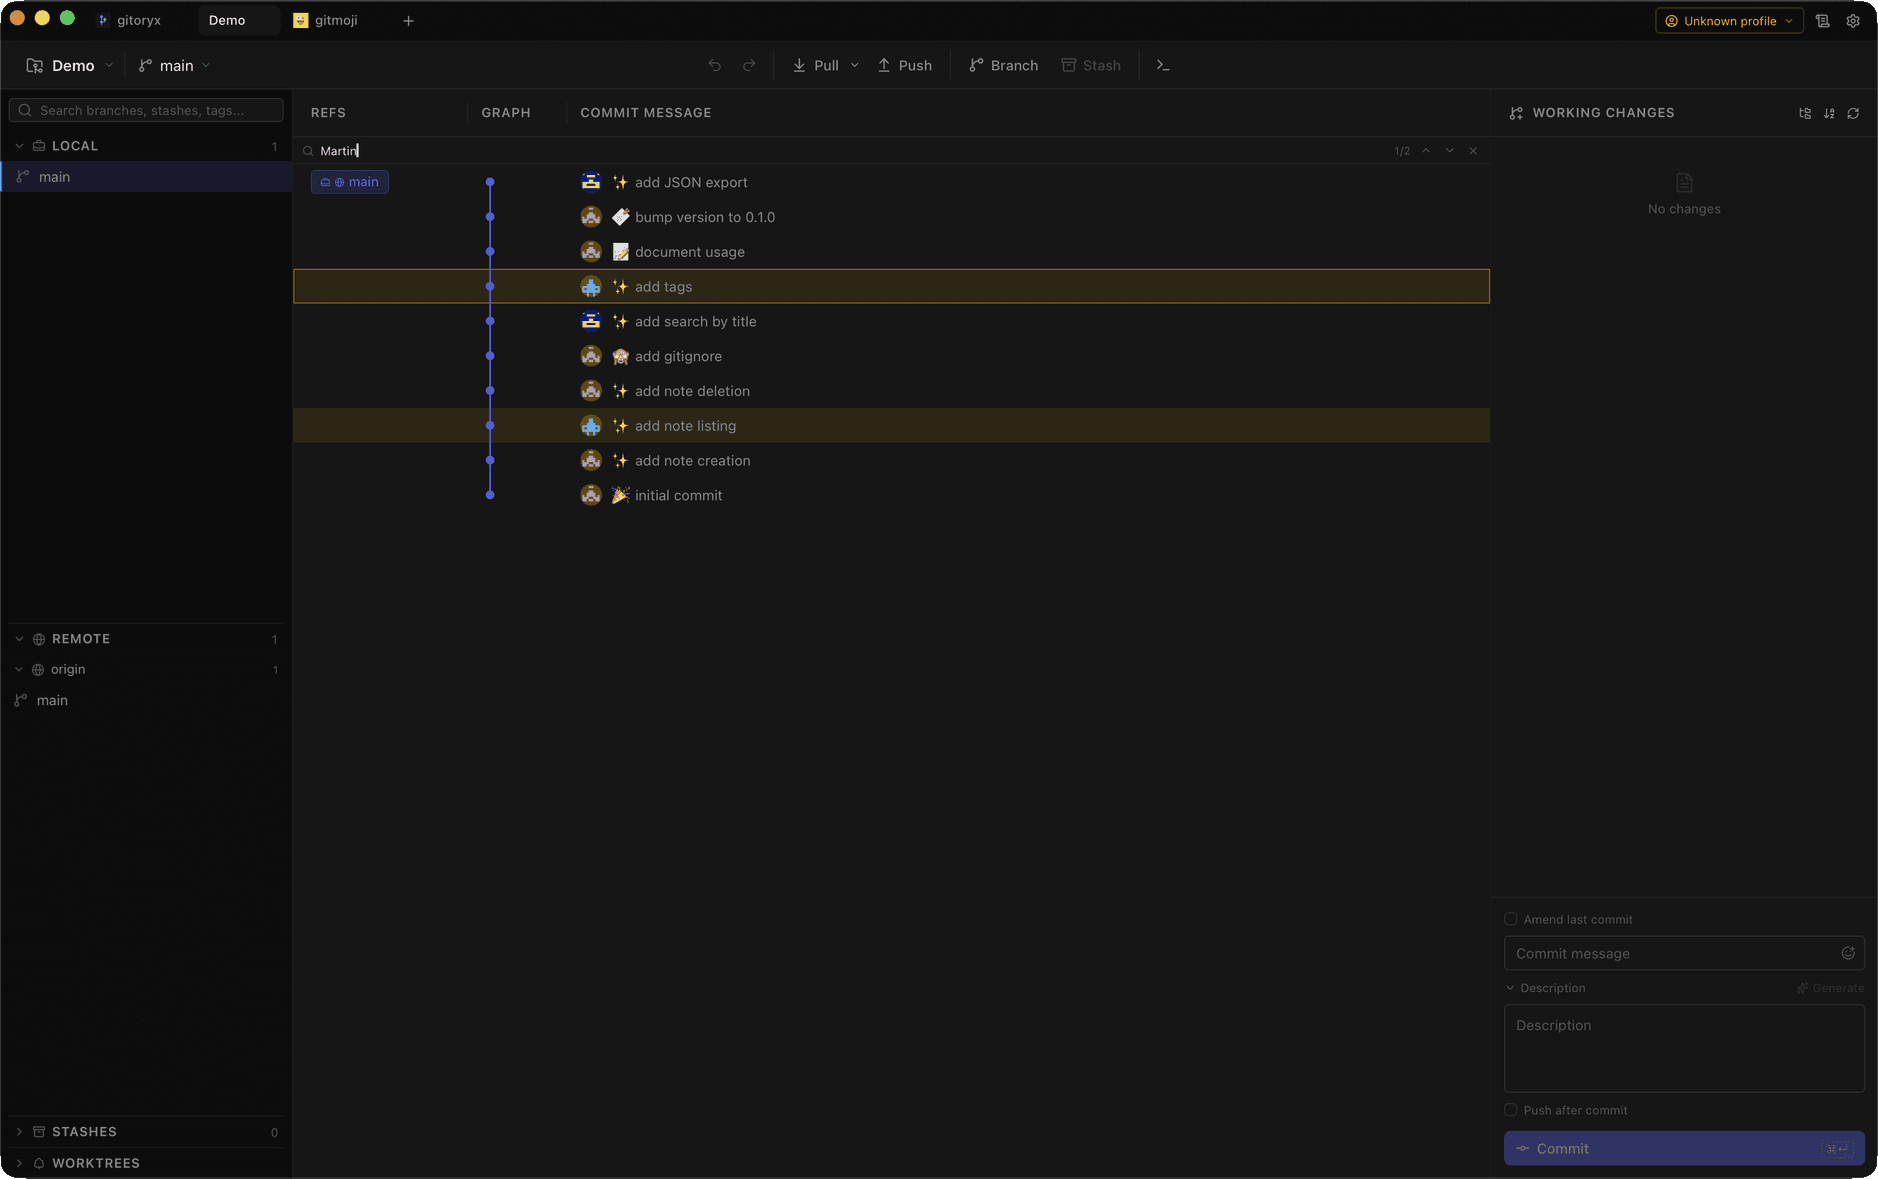The image size is (1878, 1179).
Task: Click the main branch ref badge
Action: point(350,182)
